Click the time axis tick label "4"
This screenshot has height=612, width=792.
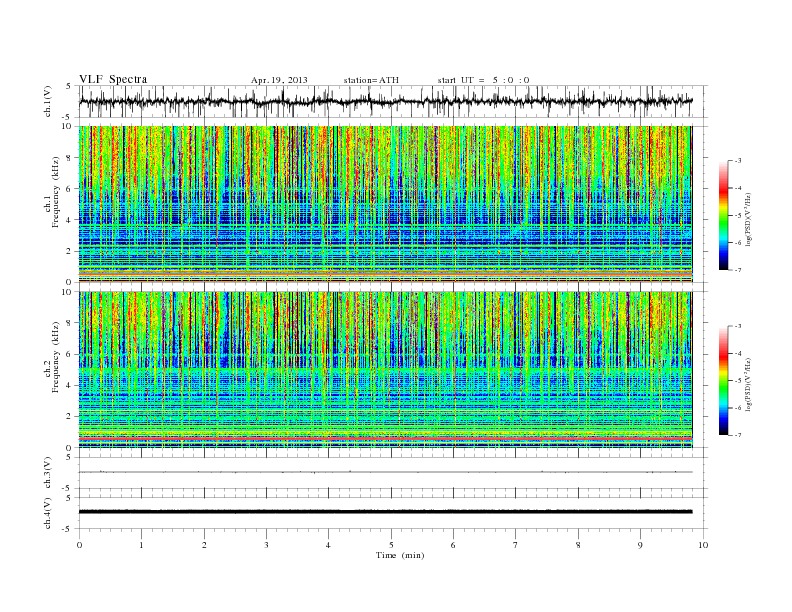click(x=329, y=545)
